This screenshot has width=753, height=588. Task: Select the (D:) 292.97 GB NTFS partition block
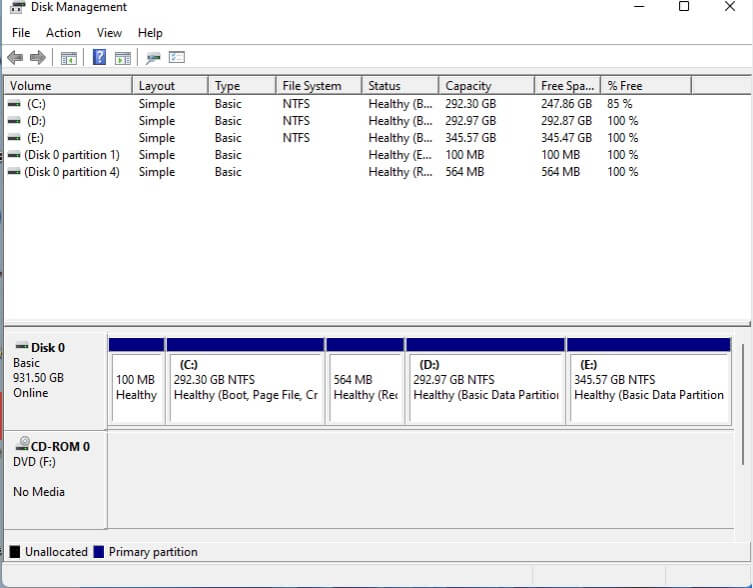click(485, 381)
